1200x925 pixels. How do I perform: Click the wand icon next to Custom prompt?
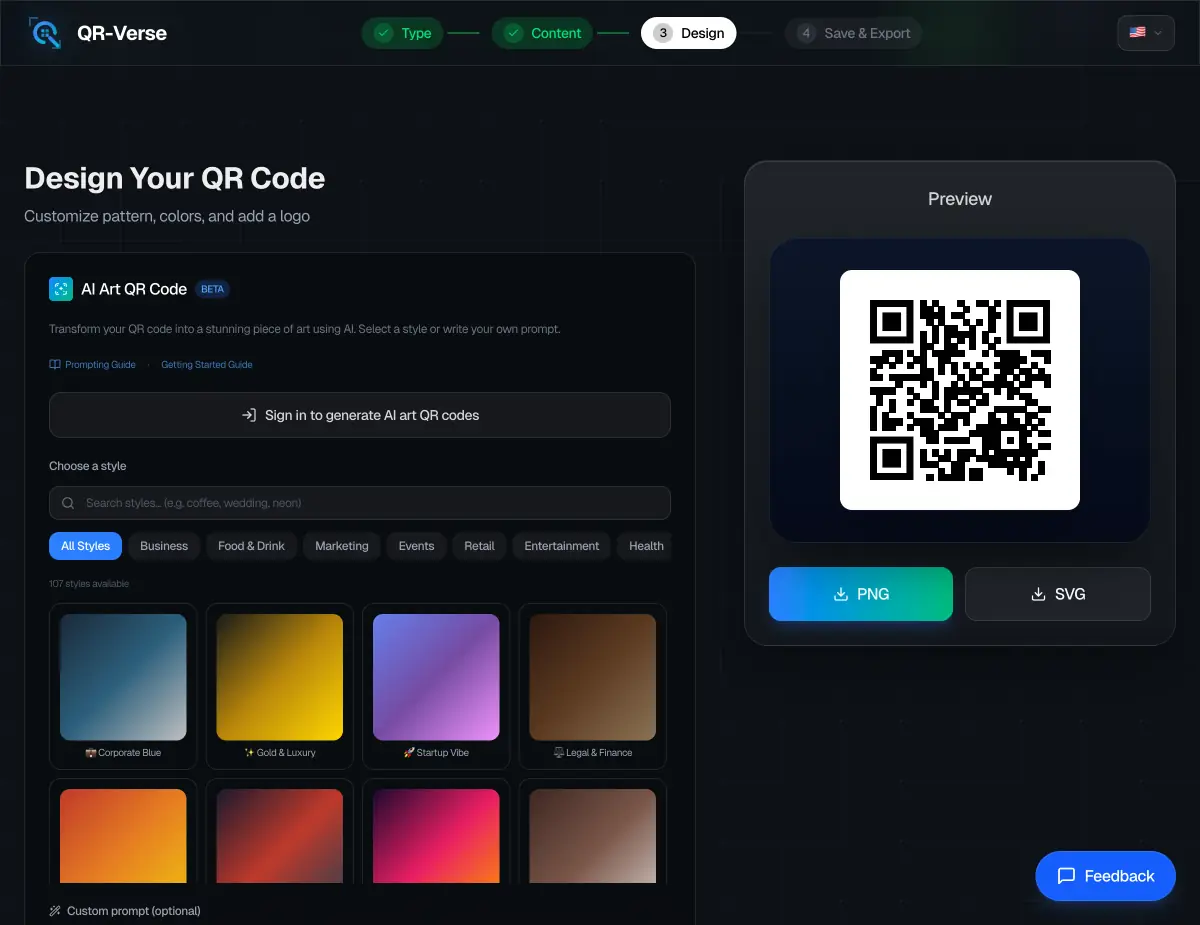coord(55,911)
